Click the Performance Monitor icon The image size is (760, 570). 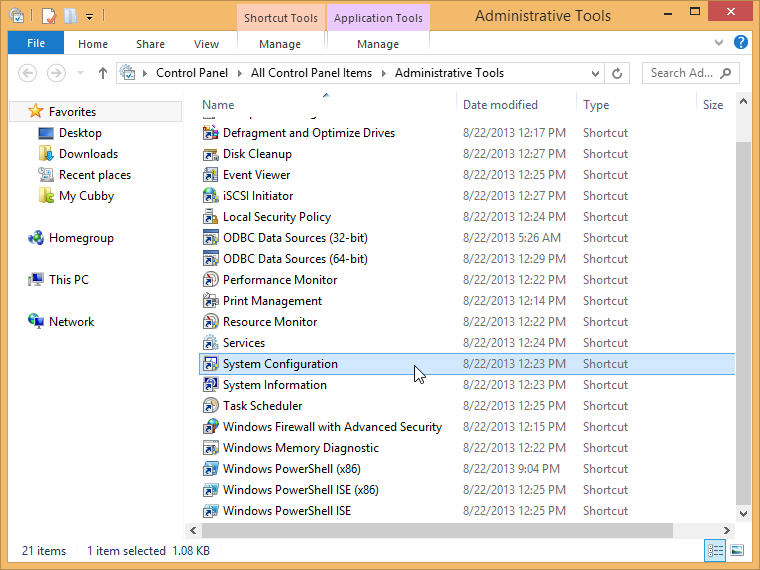tap(210, 280)
